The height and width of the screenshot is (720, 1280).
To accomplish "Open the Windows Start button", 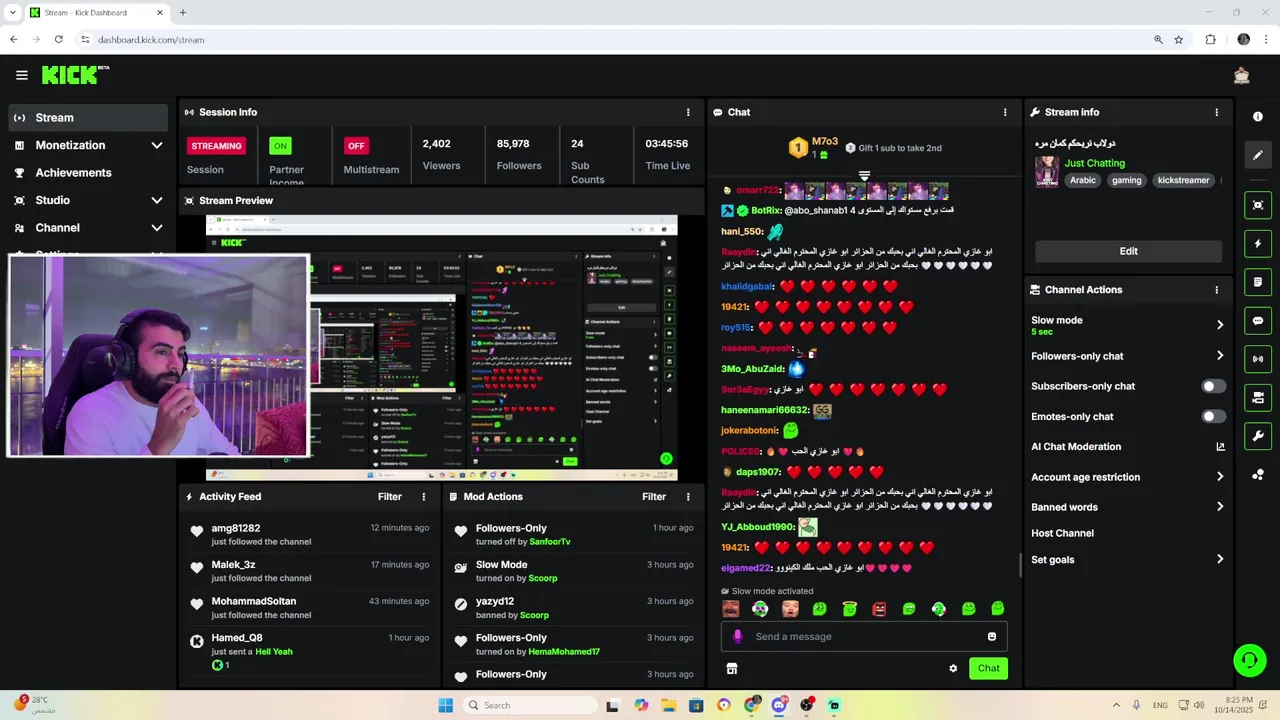I will point(446,705).
